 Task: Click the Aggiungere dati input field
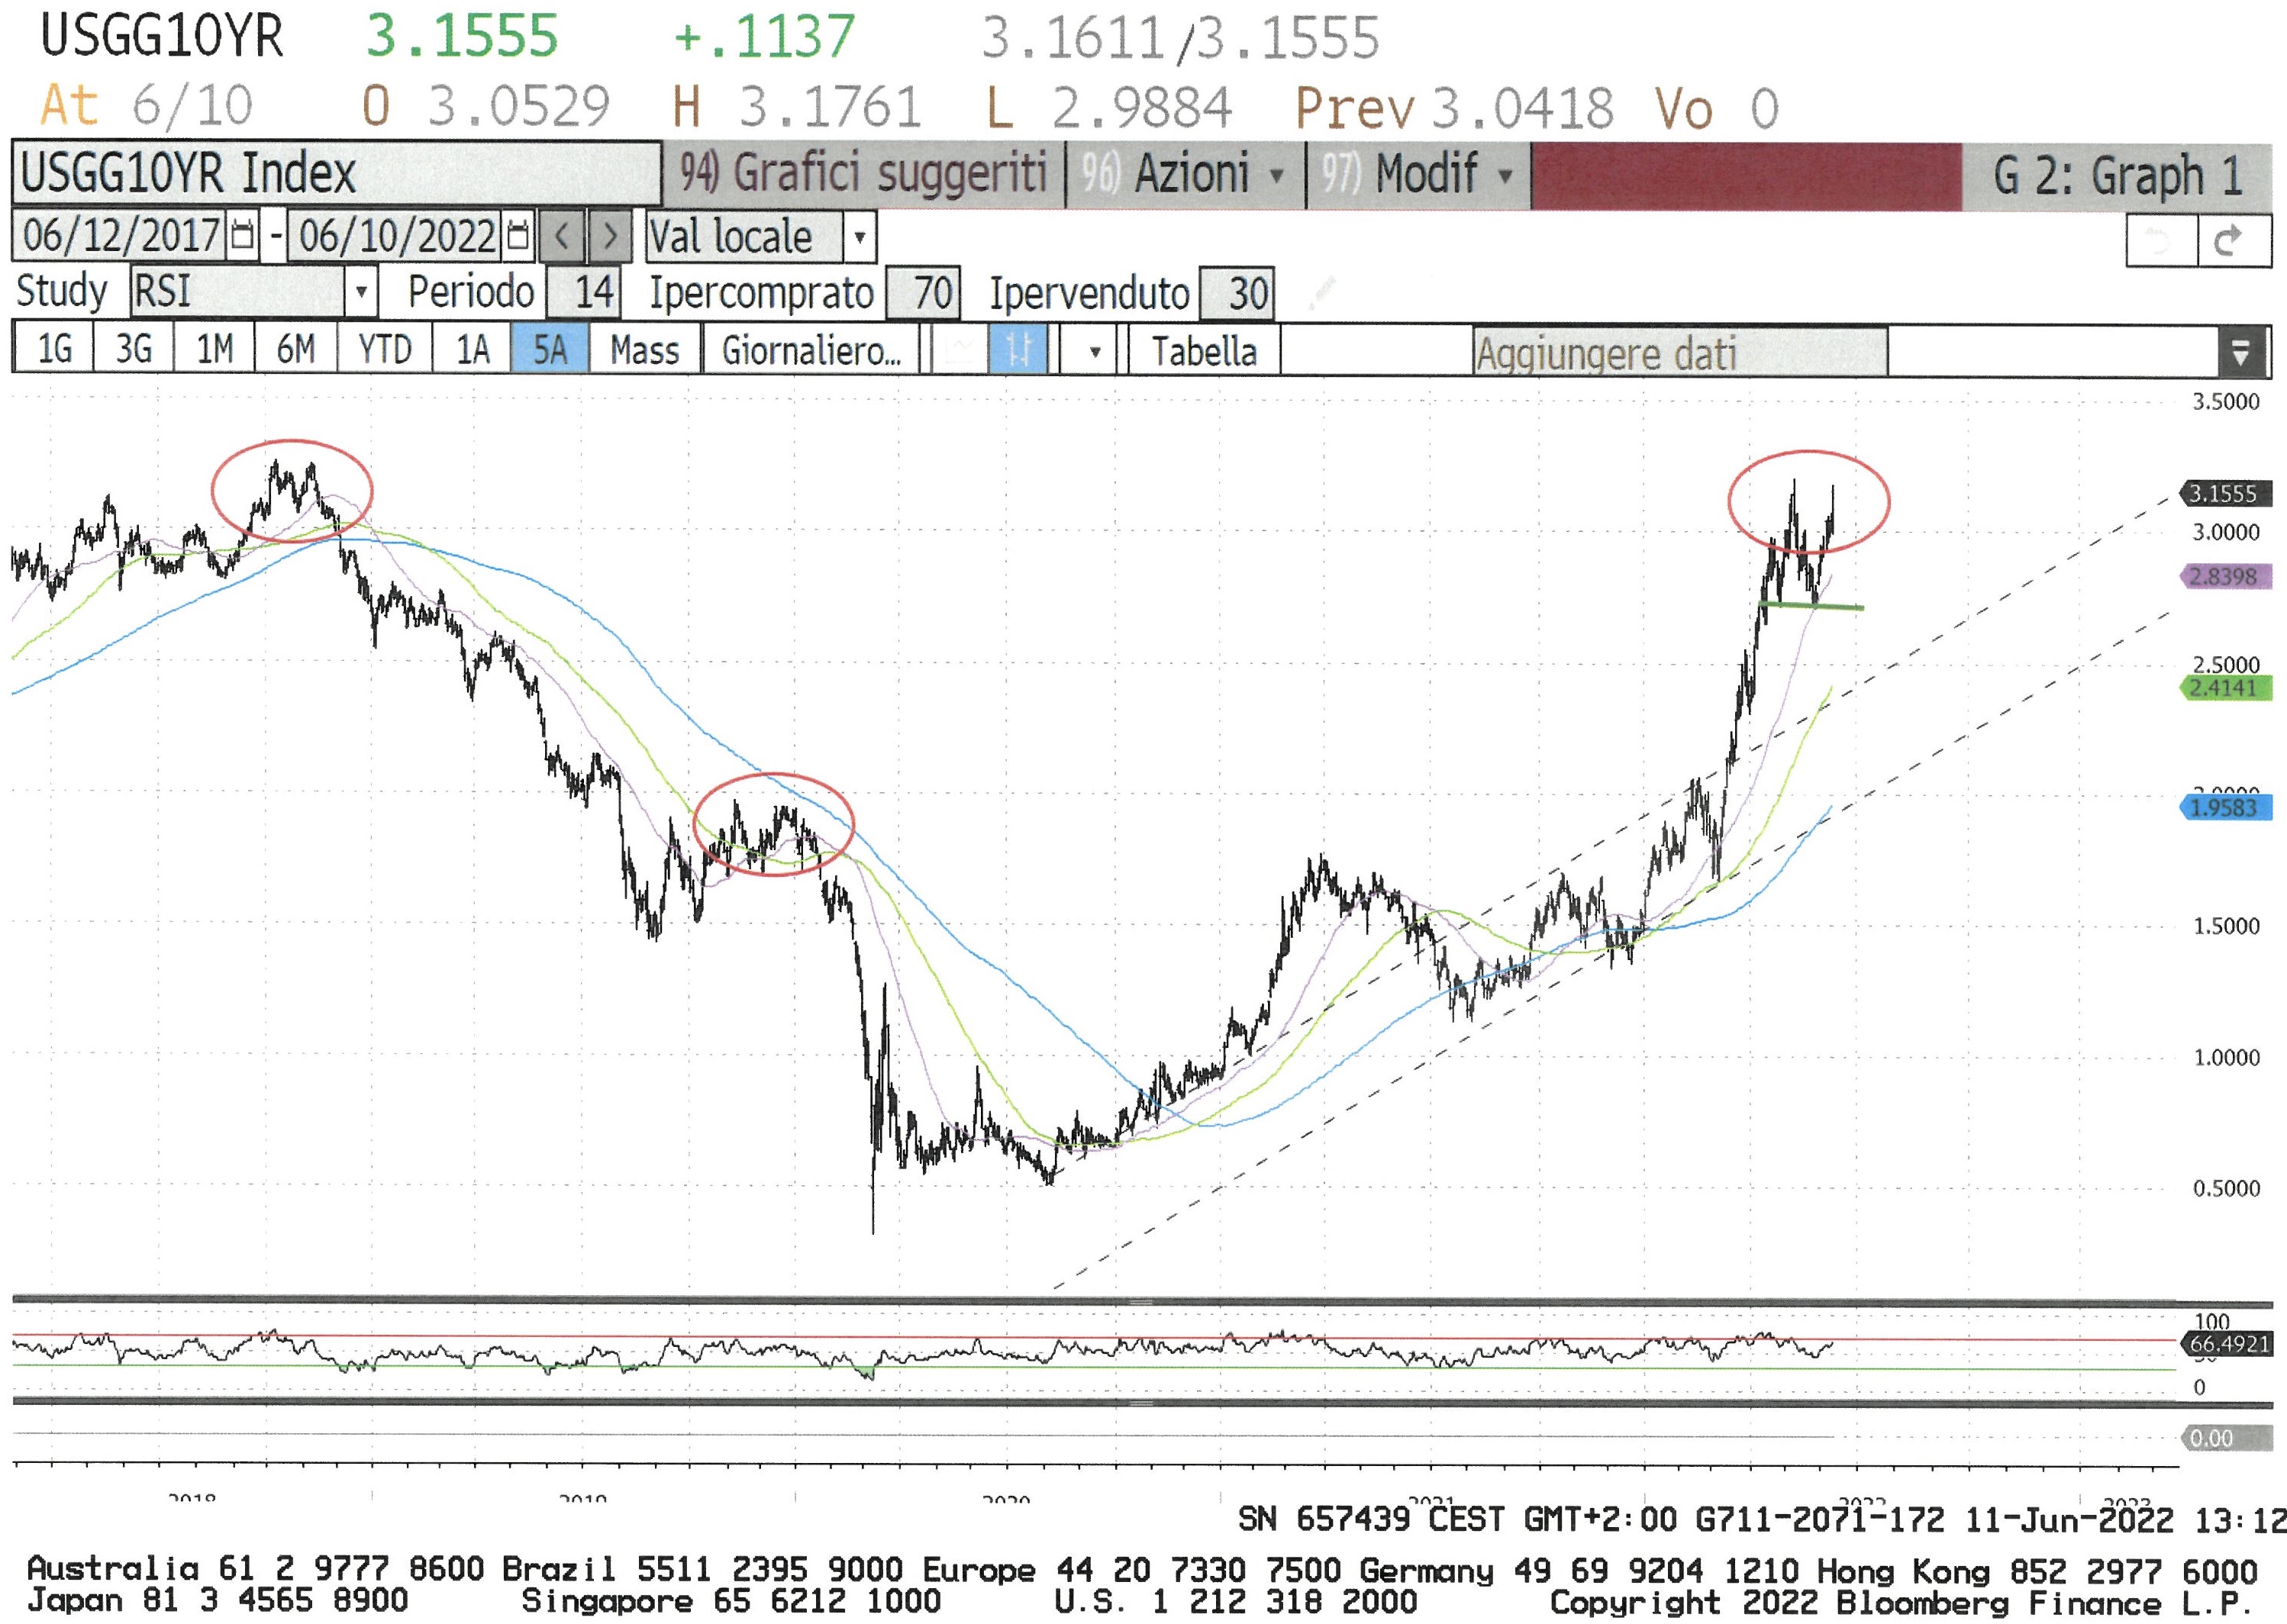coord(1680,353)
